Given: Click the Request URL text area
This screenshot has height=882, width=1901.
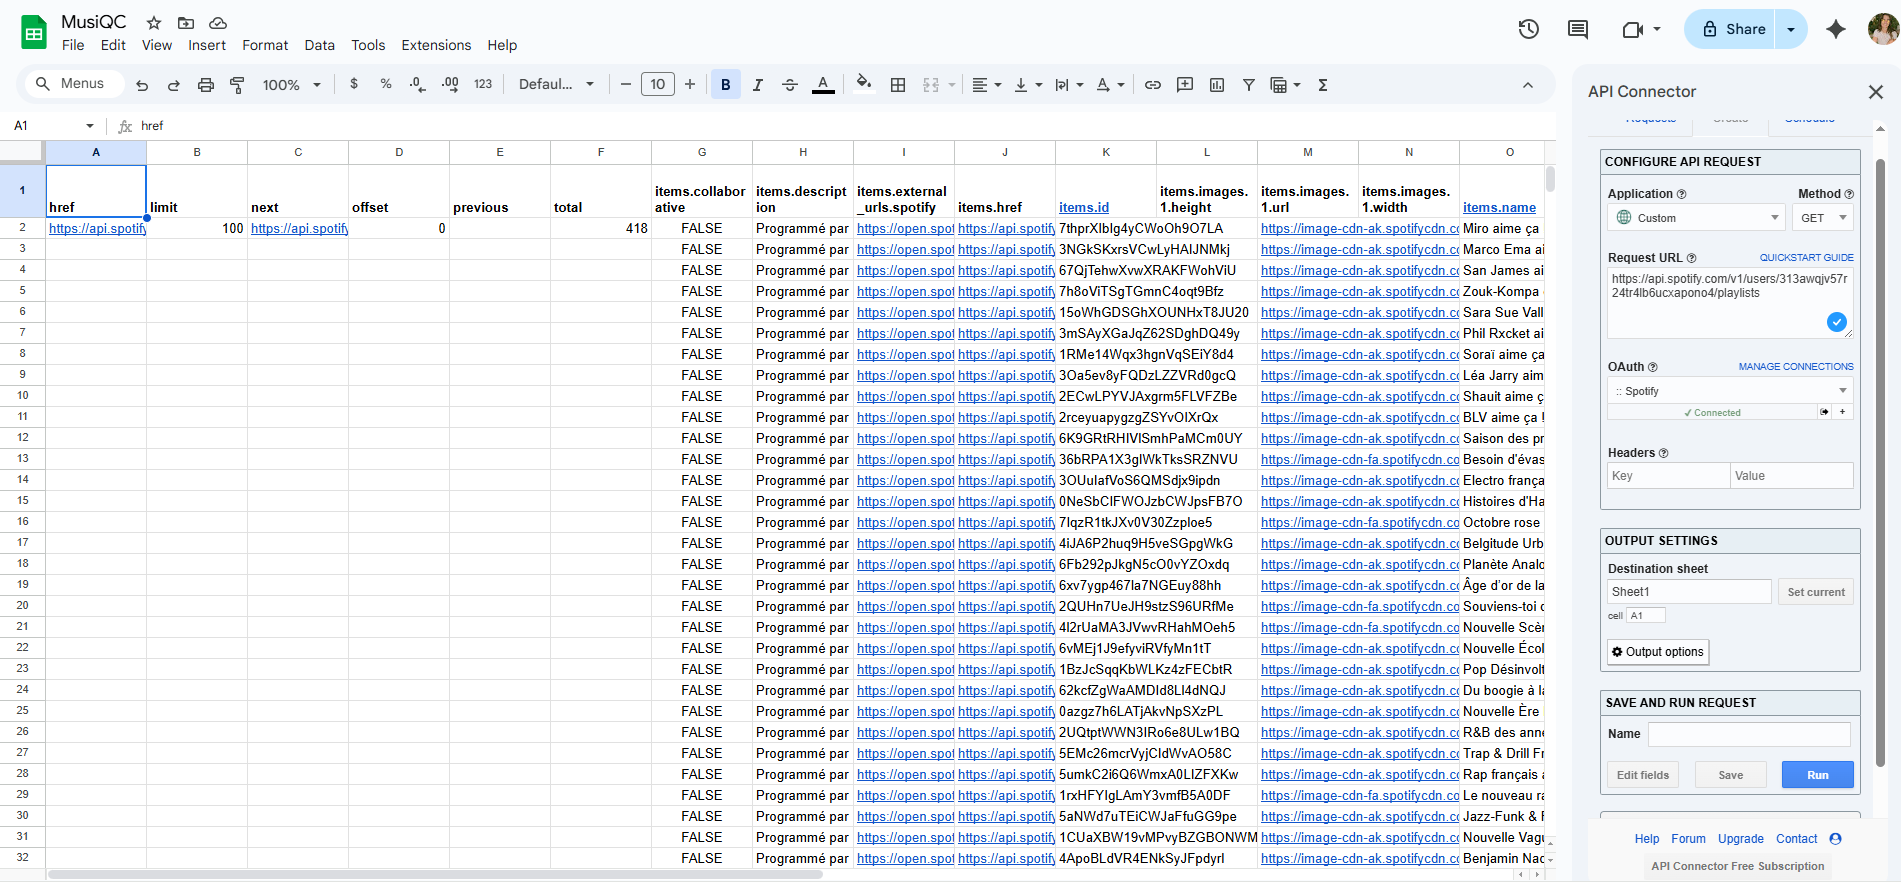Looking at the screenshot, I should [x=1730, y=303].
